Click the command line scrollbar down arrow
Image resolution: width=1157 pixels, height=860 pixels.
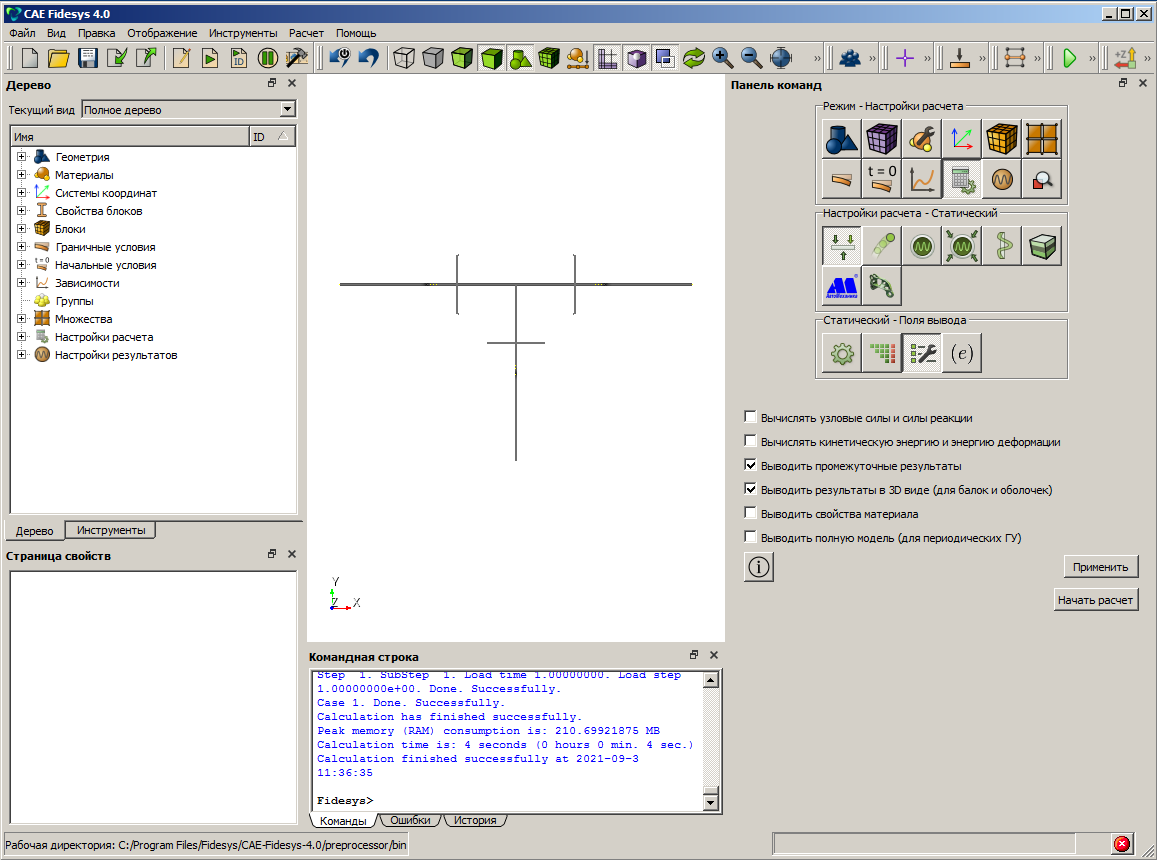click(711, 801)
